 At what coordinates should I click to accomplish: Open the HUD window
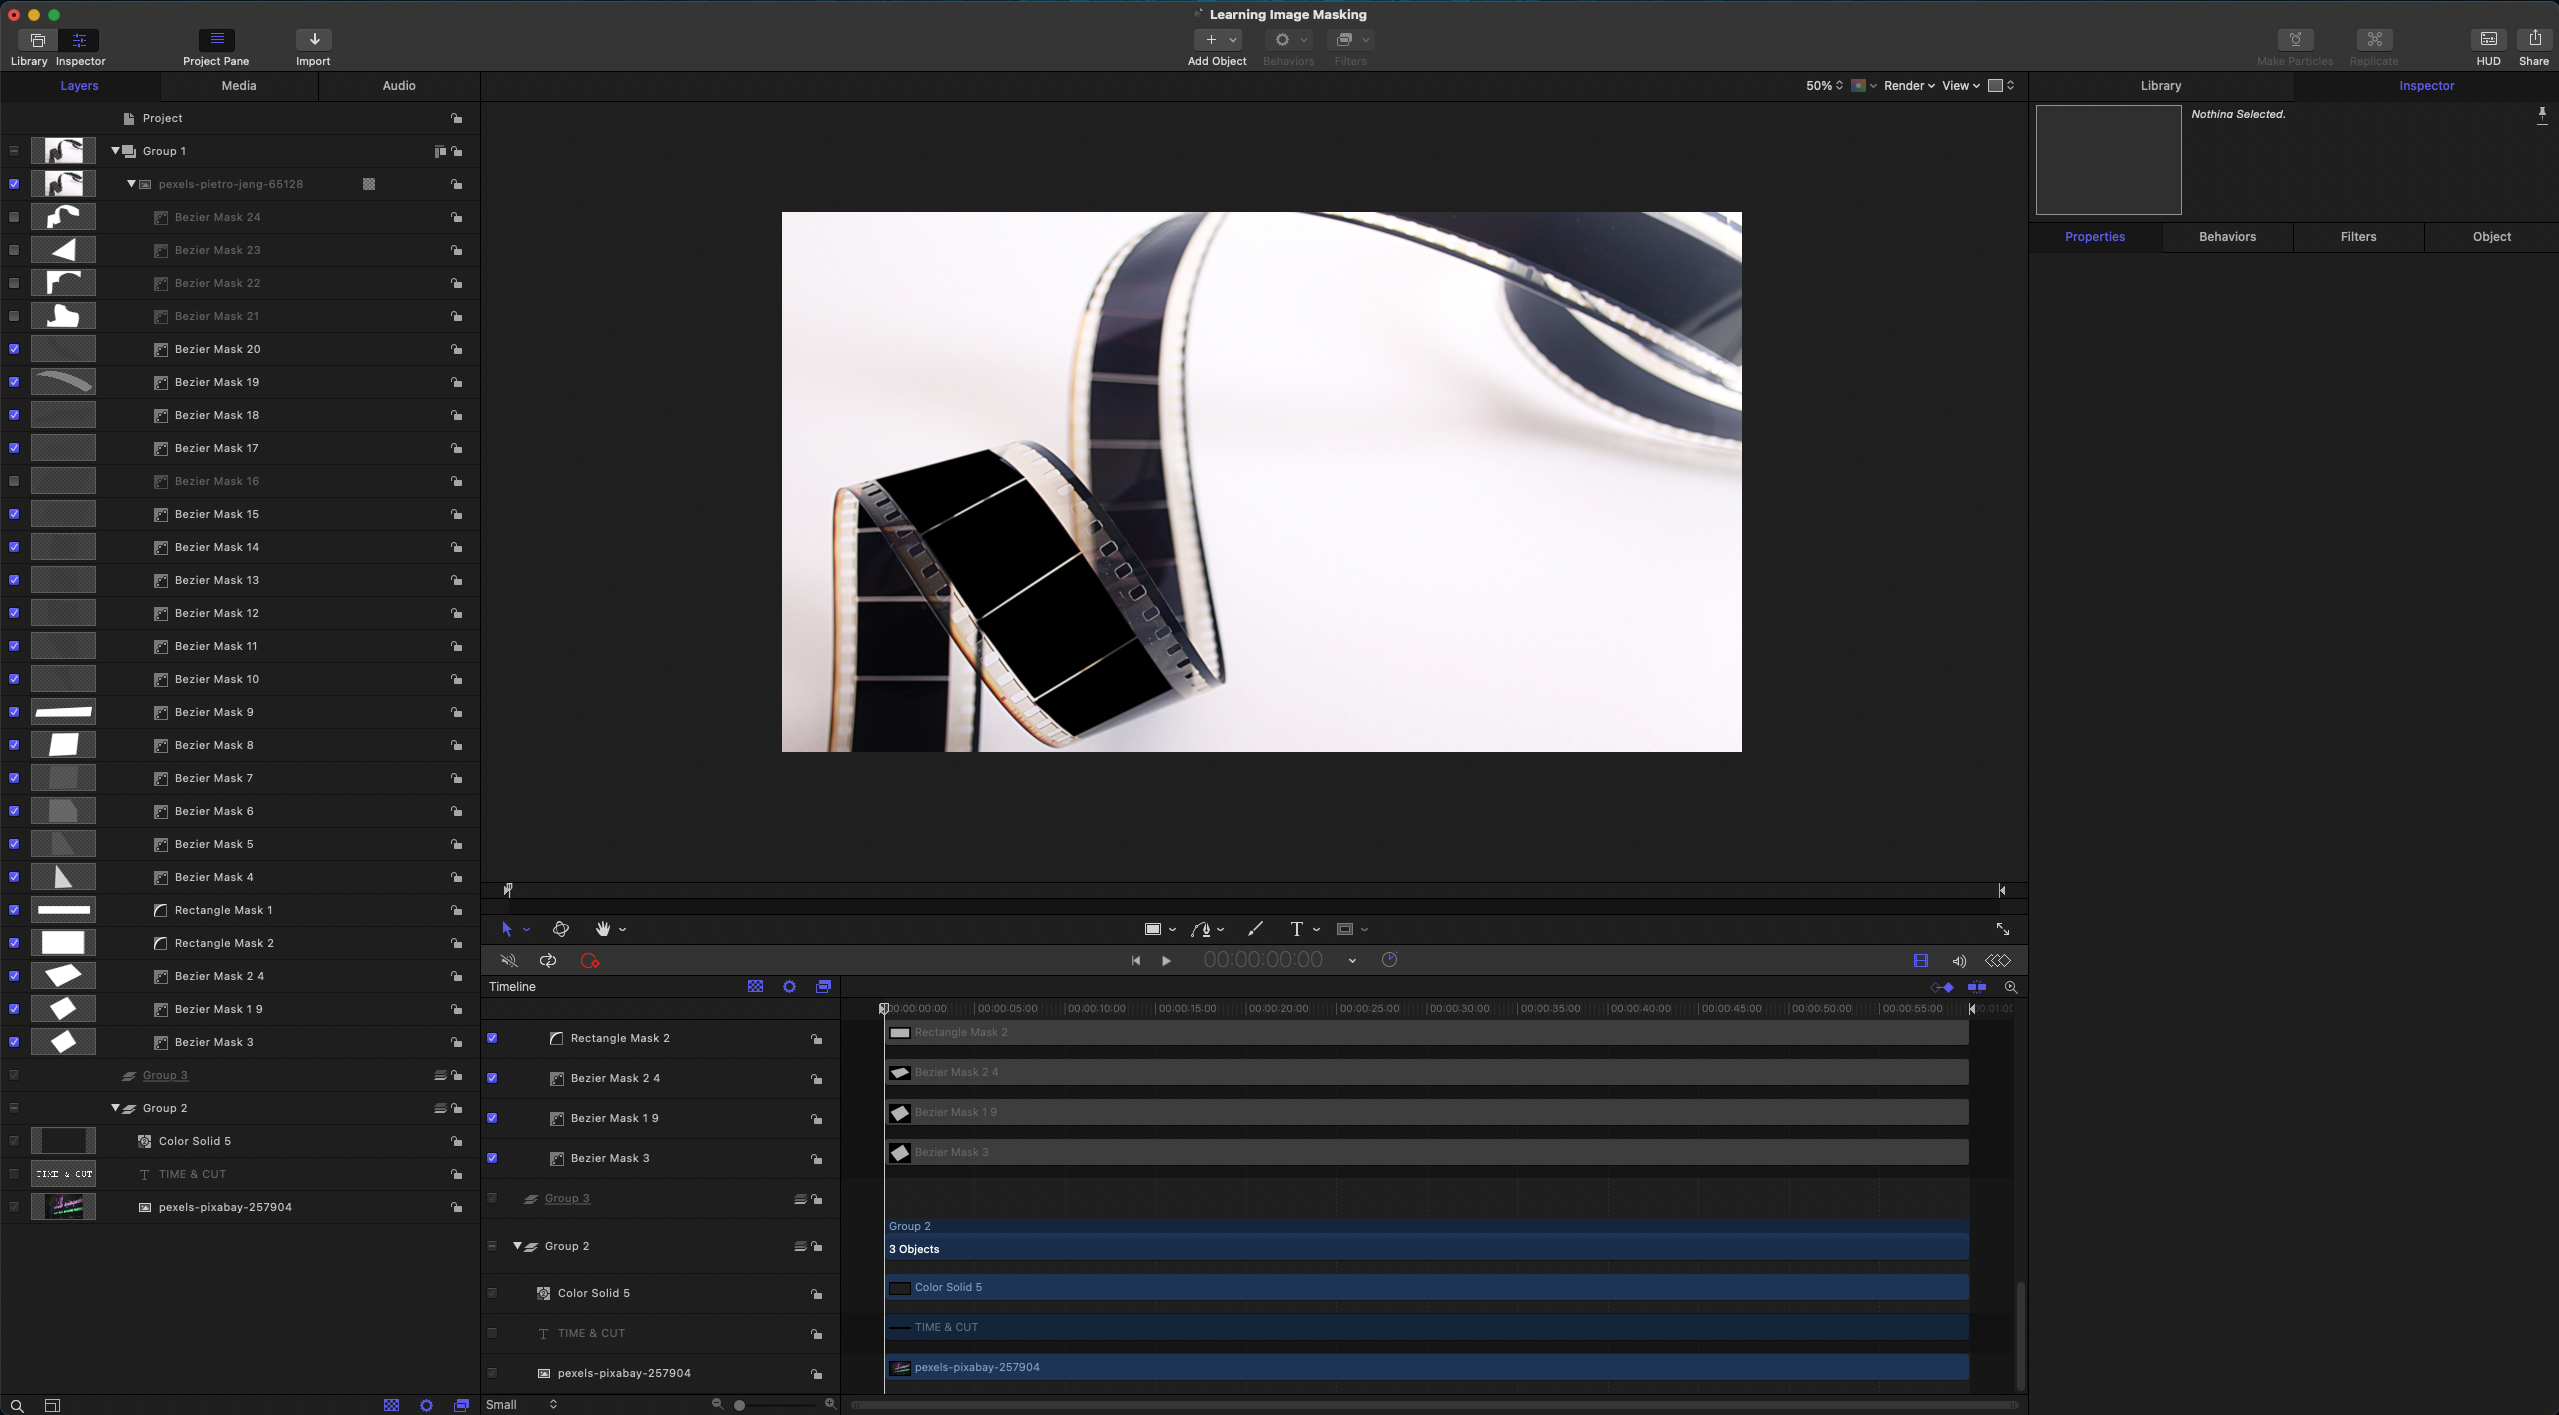point(2488,40)
